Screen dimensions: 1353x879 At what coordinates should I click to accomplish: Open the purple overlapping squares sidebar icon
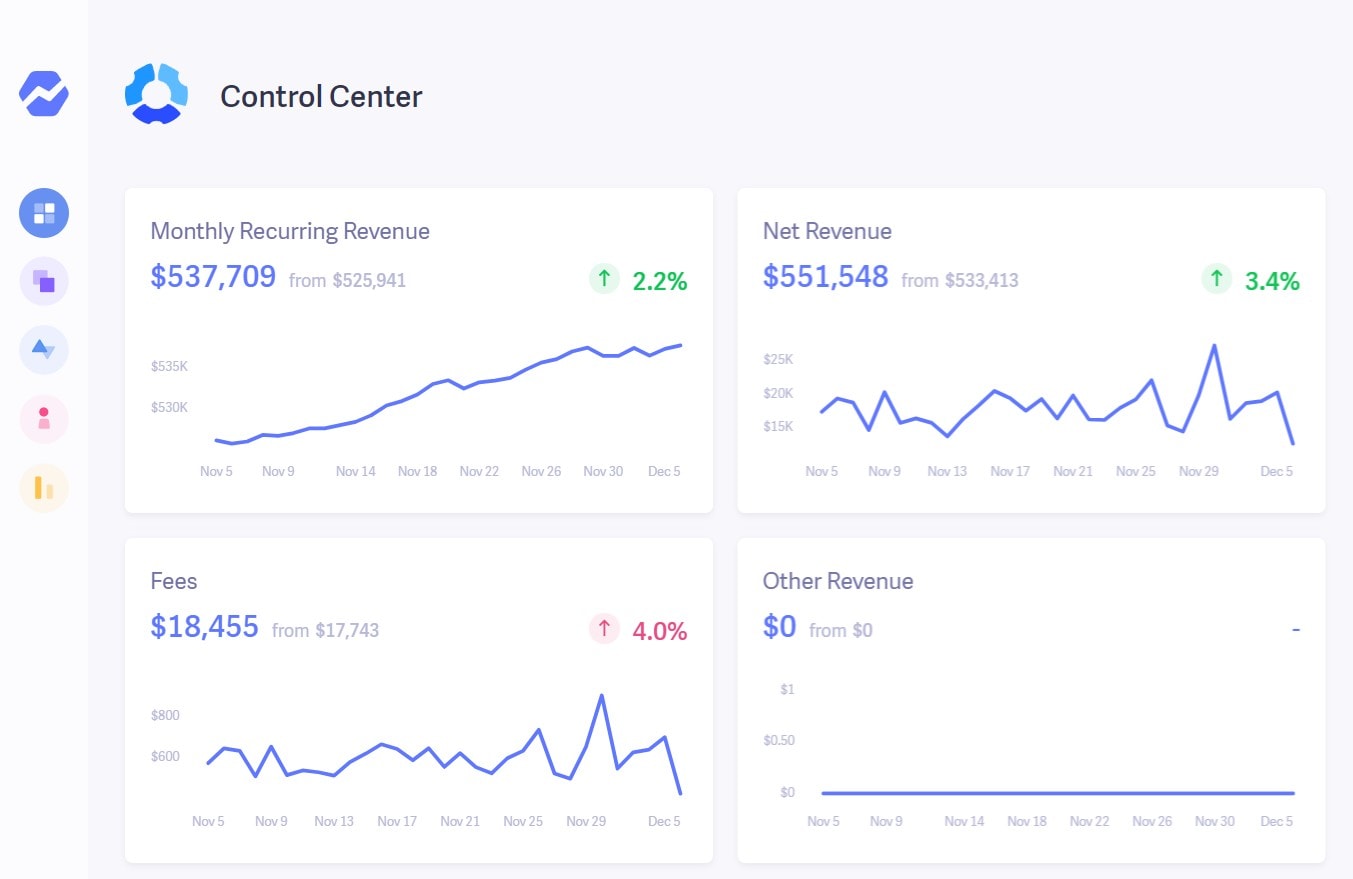click(x=44, y=281)
